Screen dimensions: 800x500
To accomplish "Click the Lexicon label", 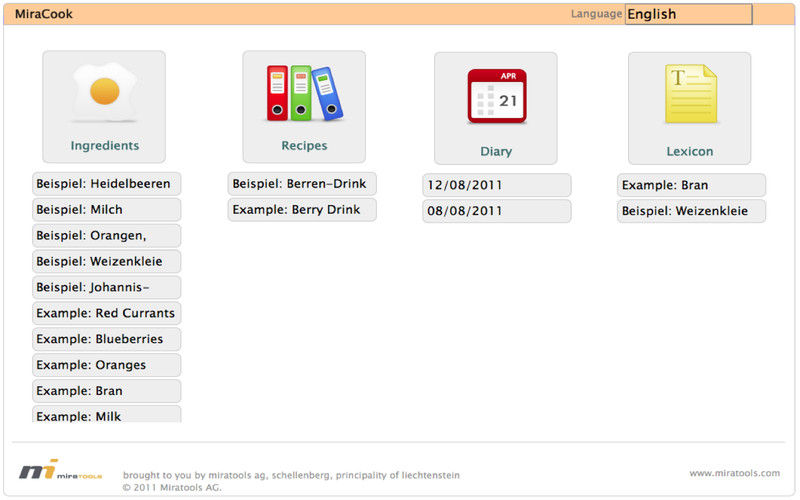I will tap(690, 152).
